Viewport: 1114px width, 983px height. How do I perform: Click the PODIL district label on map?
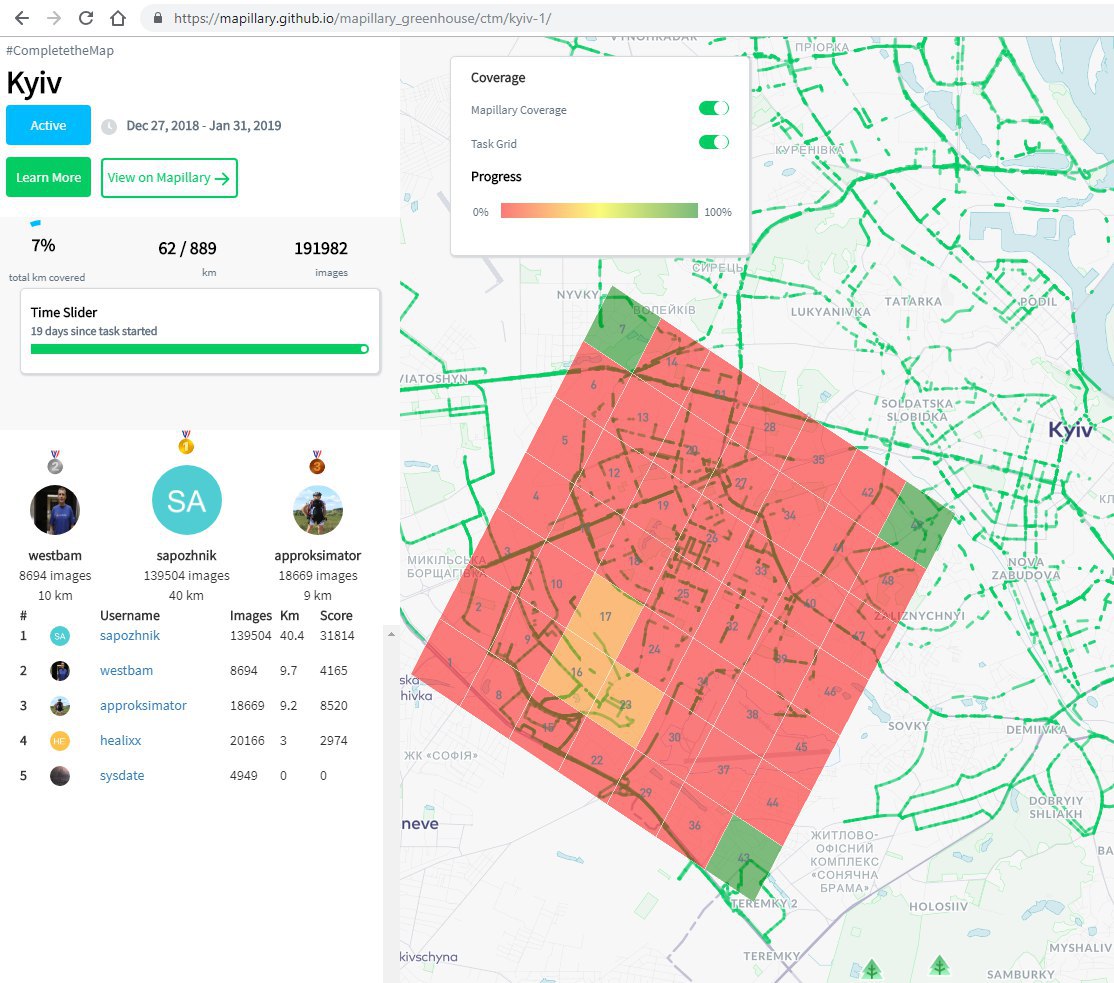1038,301
